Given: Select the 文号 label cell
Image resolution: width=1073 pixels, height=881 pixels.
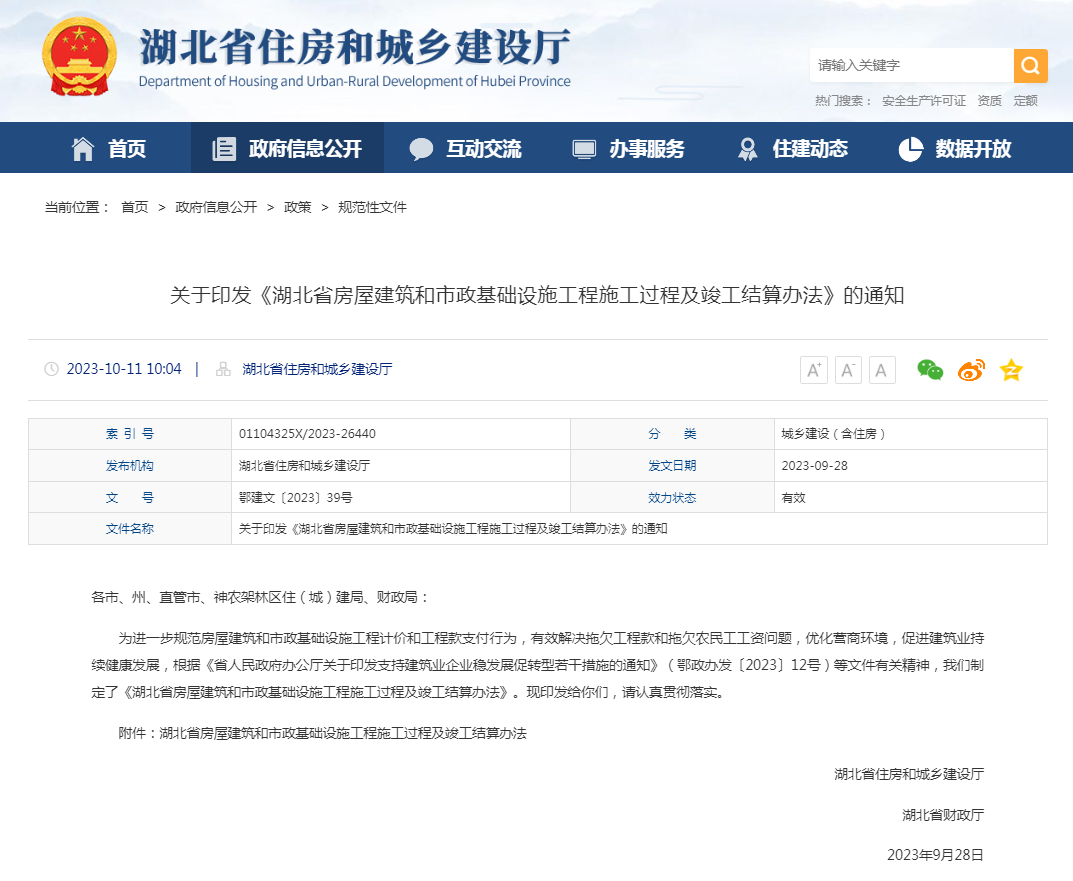Looking at the screenshot, I should coord(130,498).
